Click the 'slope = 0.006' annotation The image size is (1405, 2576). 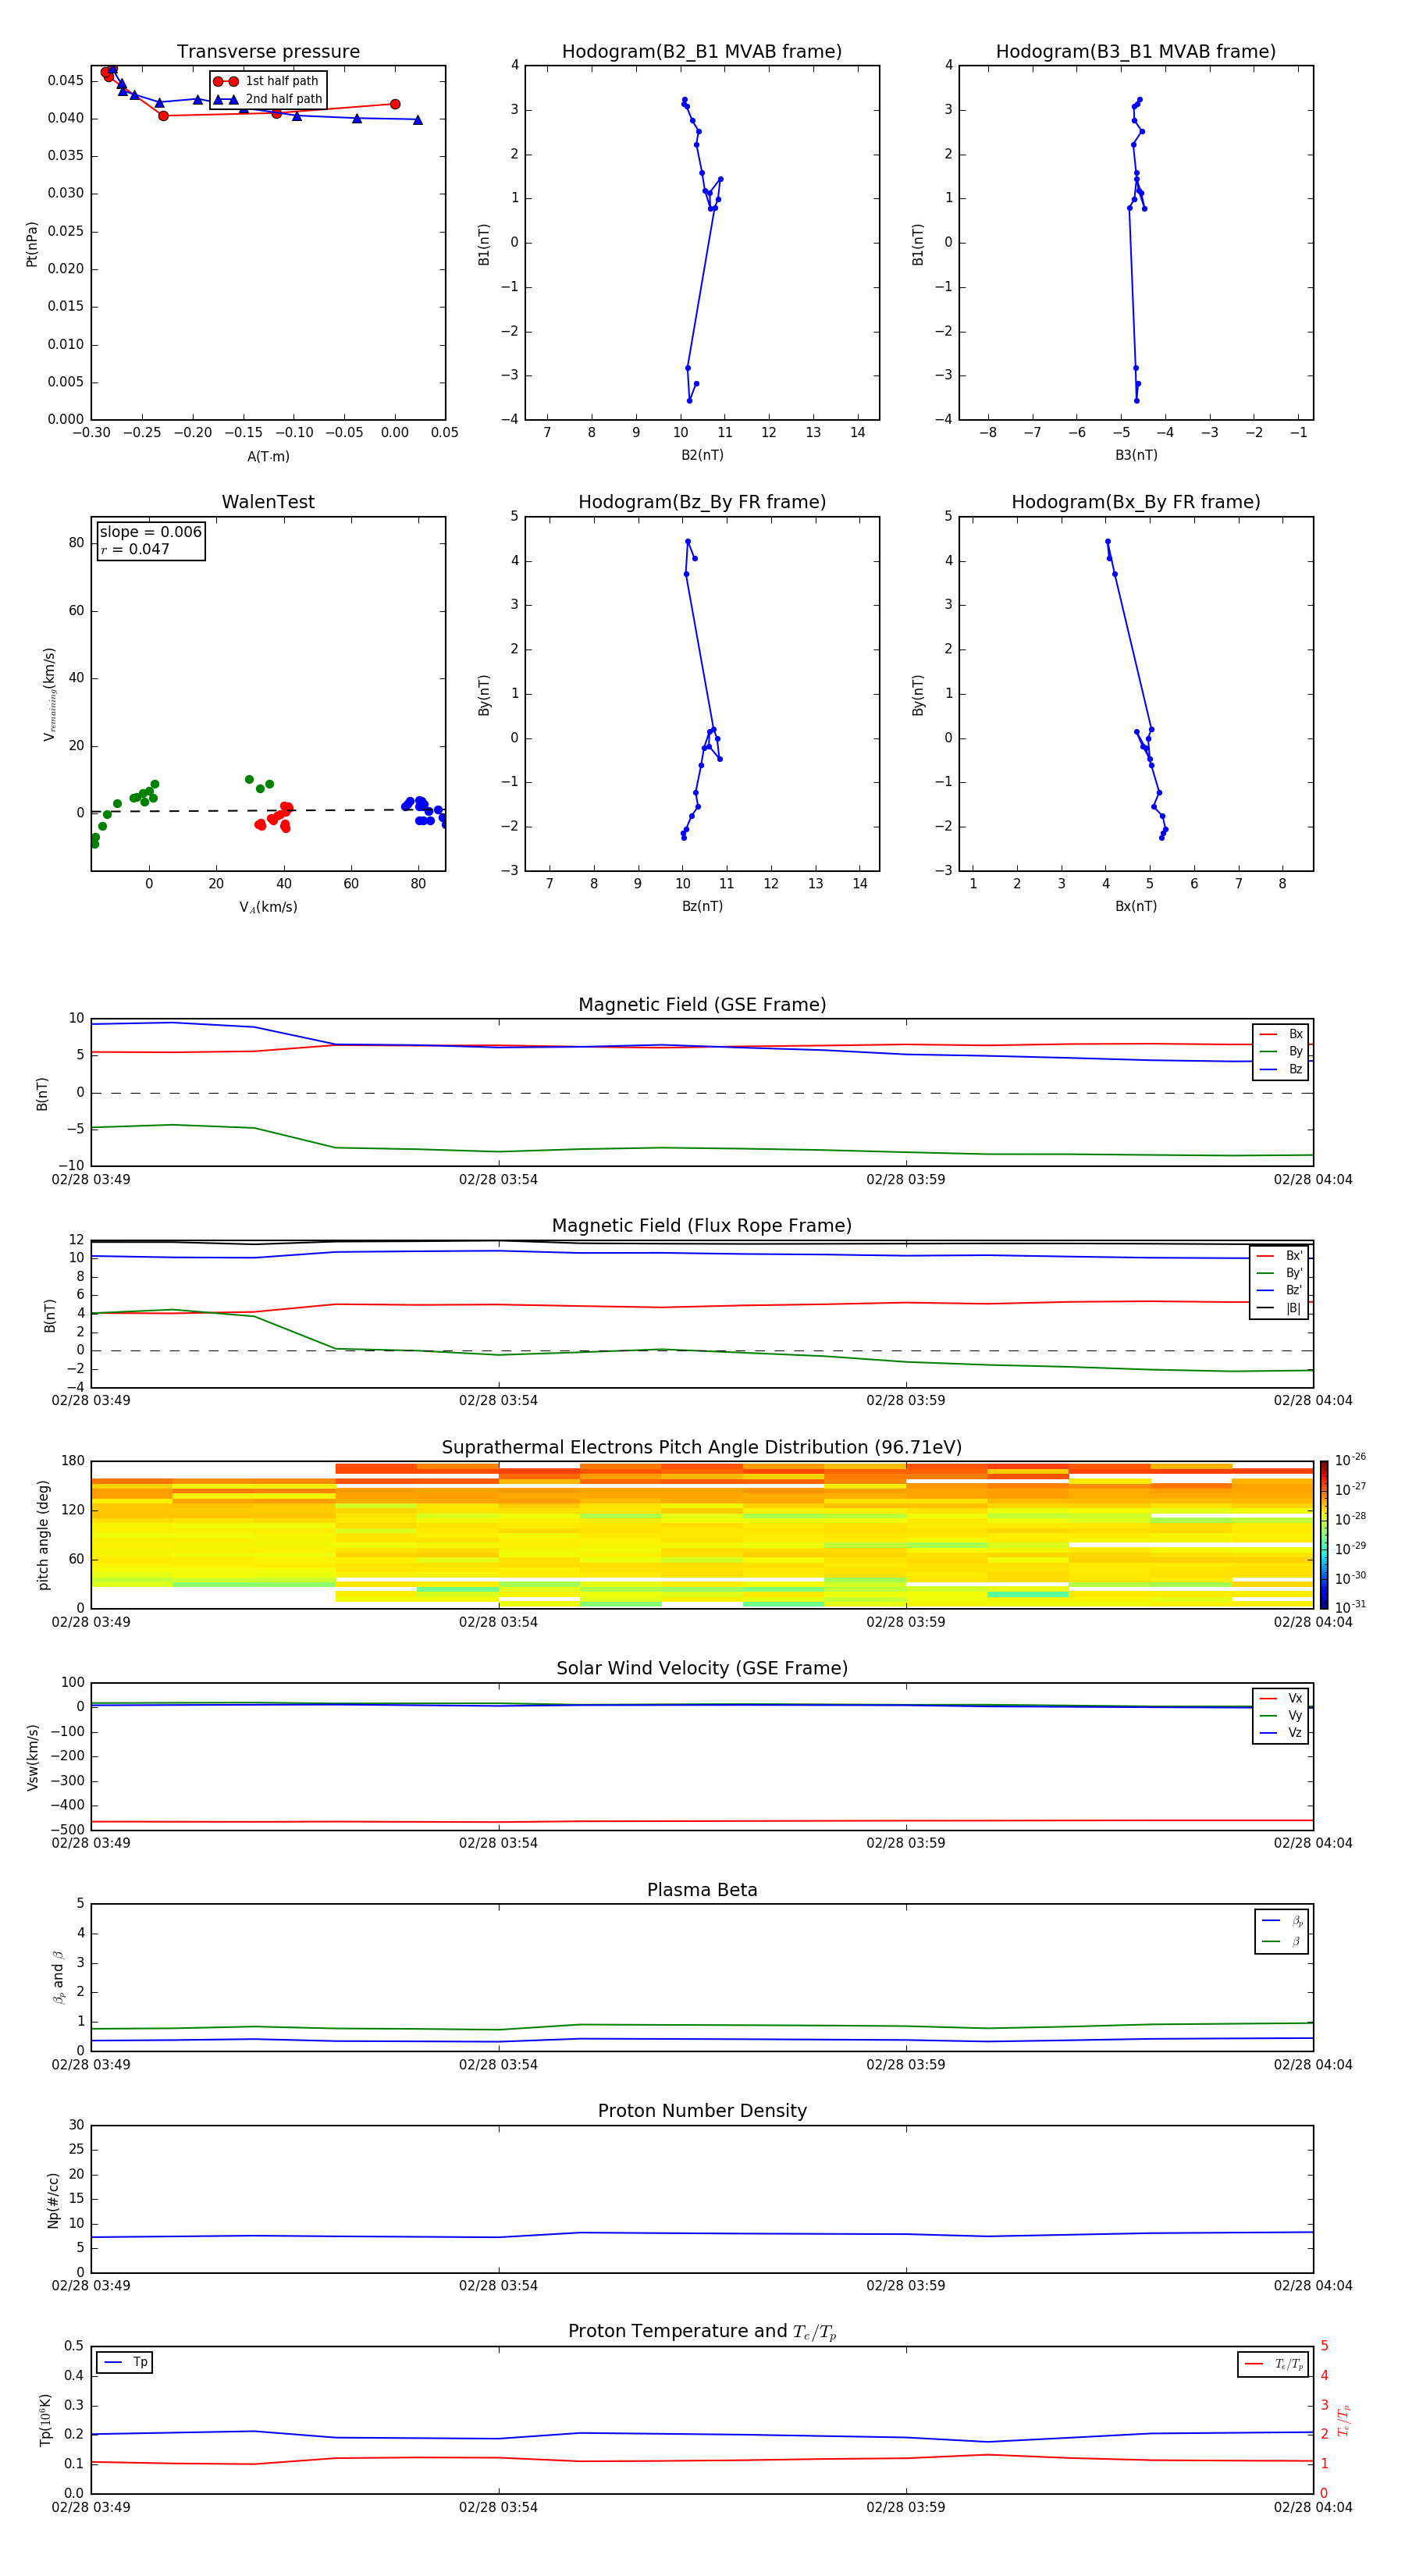click(x=151, y=532)
